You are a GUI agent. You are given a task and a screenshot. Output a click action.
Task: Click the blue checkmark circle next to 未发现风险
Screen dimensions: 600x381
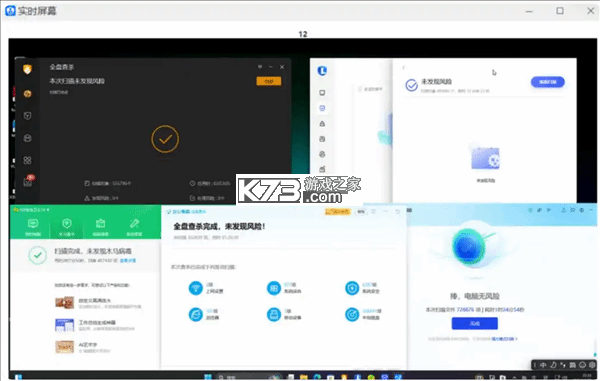411,85
